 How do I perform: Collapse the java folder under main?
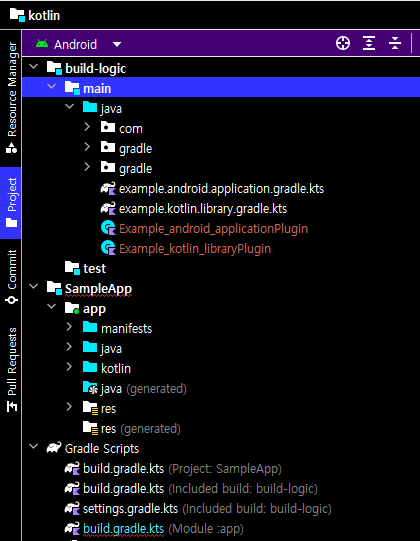tap(69, 107)
